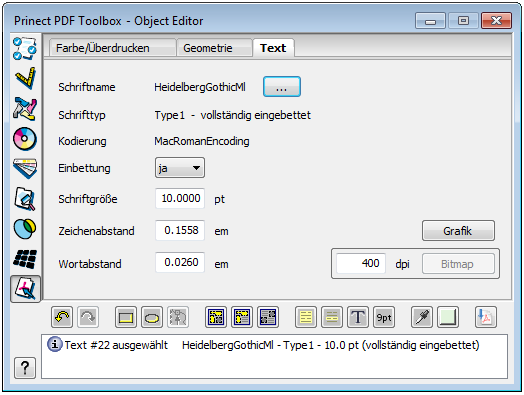Click the first blue-framed layout selection icon
The width and height of the screenshot is (524, 395).
click(216, 317)
